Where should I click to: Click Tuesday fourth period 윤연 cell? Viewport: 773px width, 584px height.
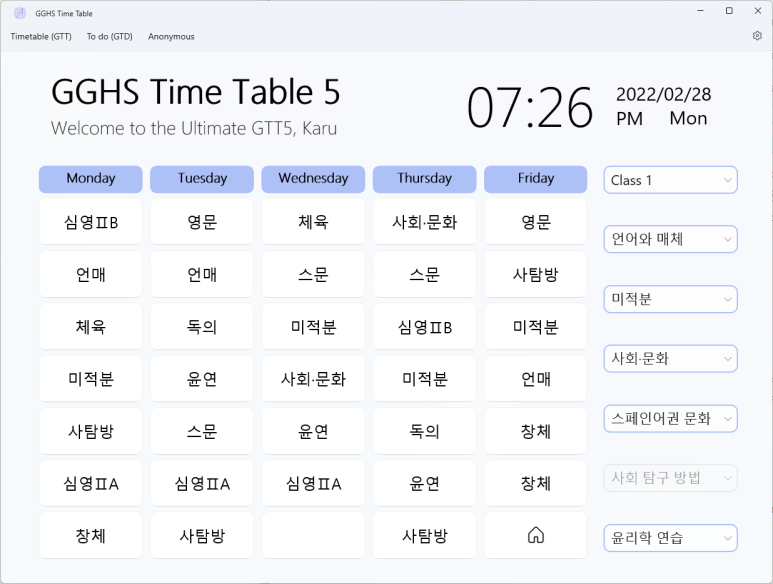(202, 378)
